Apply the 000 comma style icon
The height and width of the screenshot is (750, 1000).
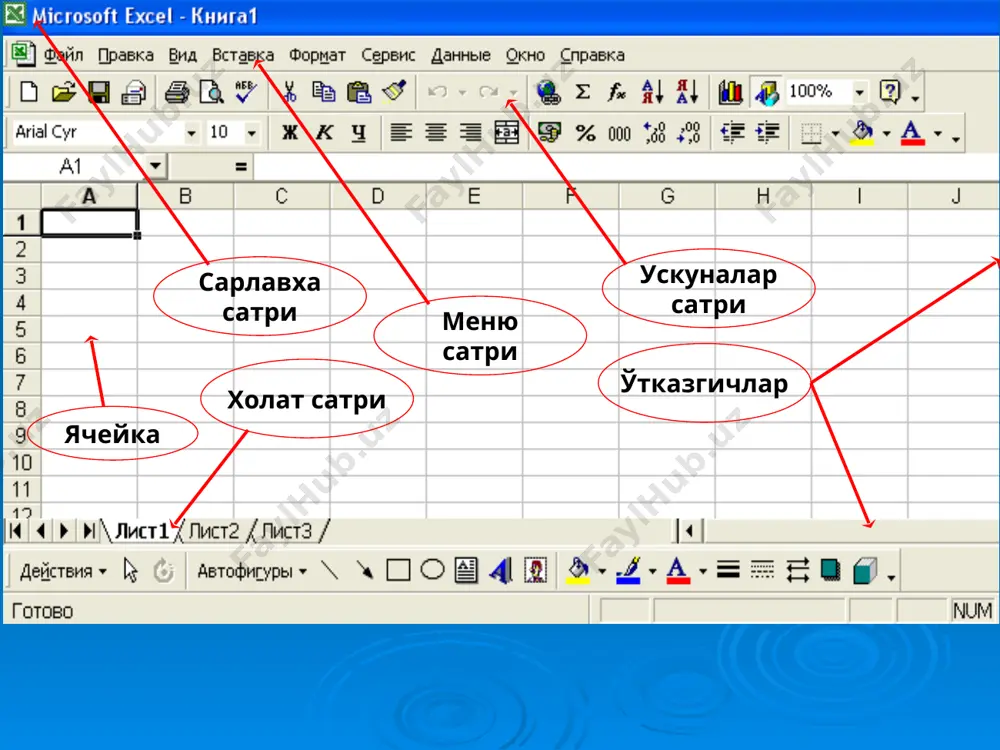point(619,133)
